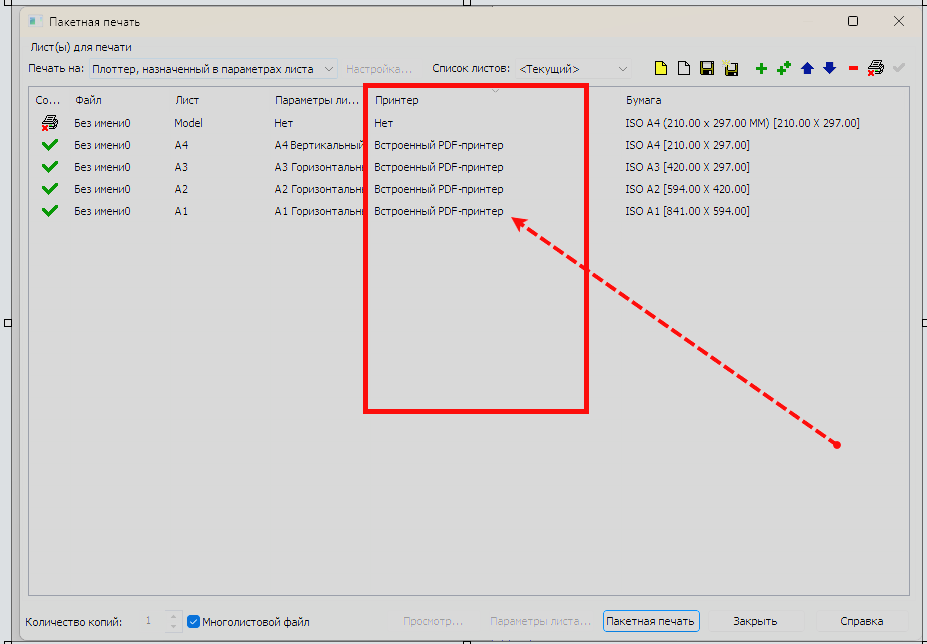
Task: Select the Model sheet row
Action: 188,123
